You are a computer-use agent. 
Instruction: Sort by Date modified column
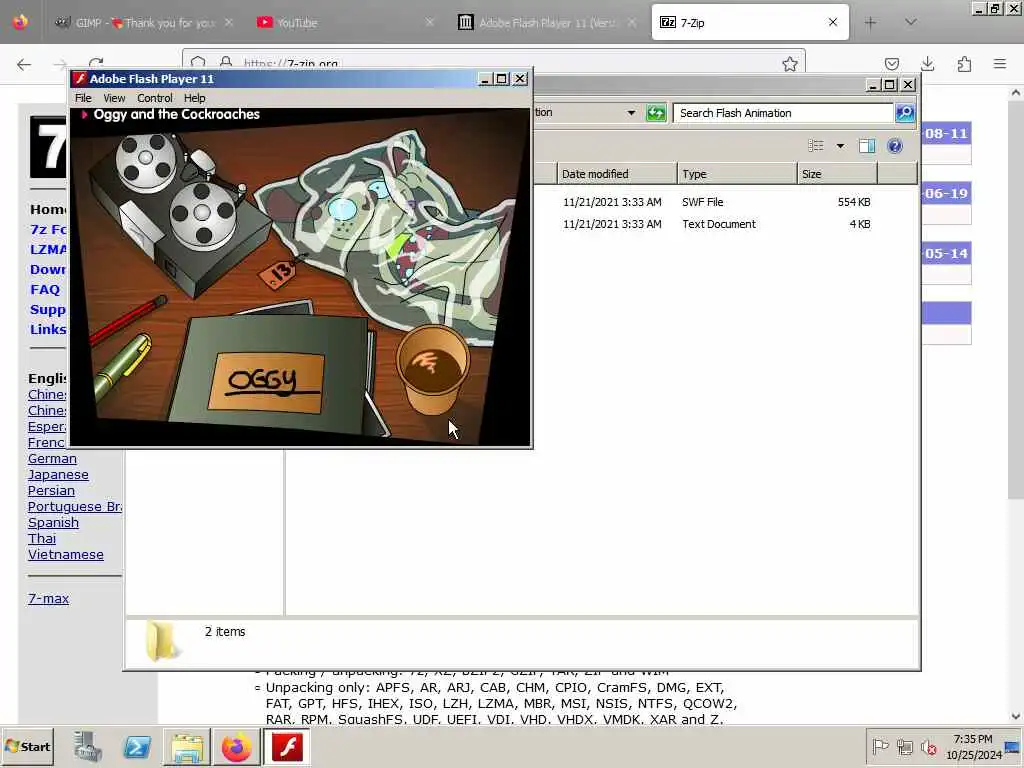click(x=616, y=174)
